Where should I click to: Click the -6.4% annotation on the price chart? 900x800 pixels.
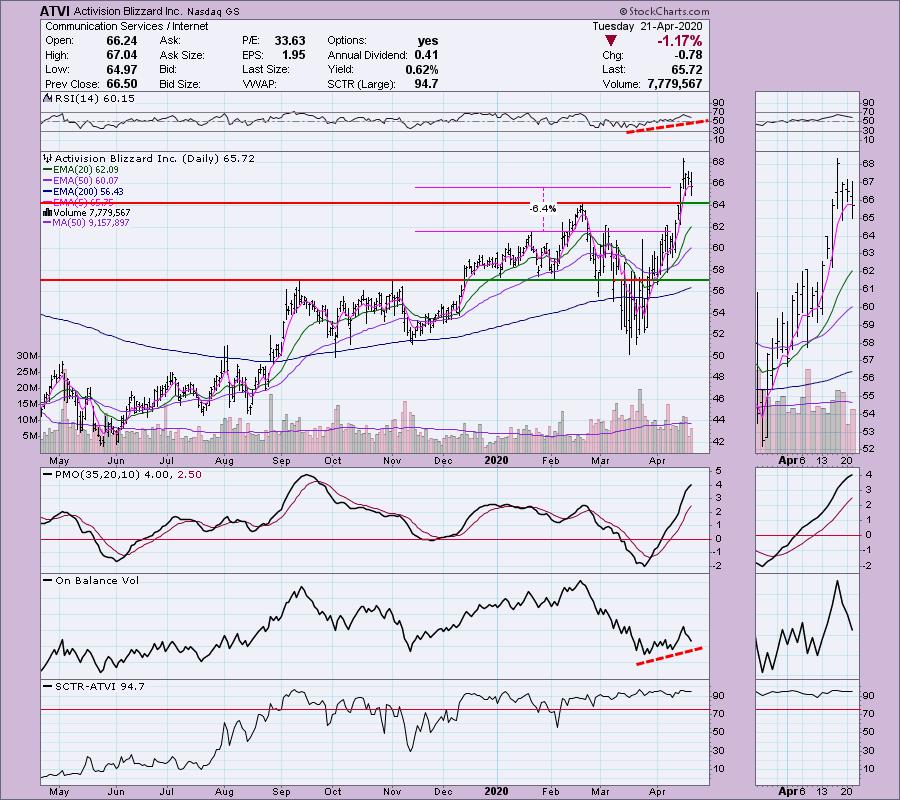point(542,209)
